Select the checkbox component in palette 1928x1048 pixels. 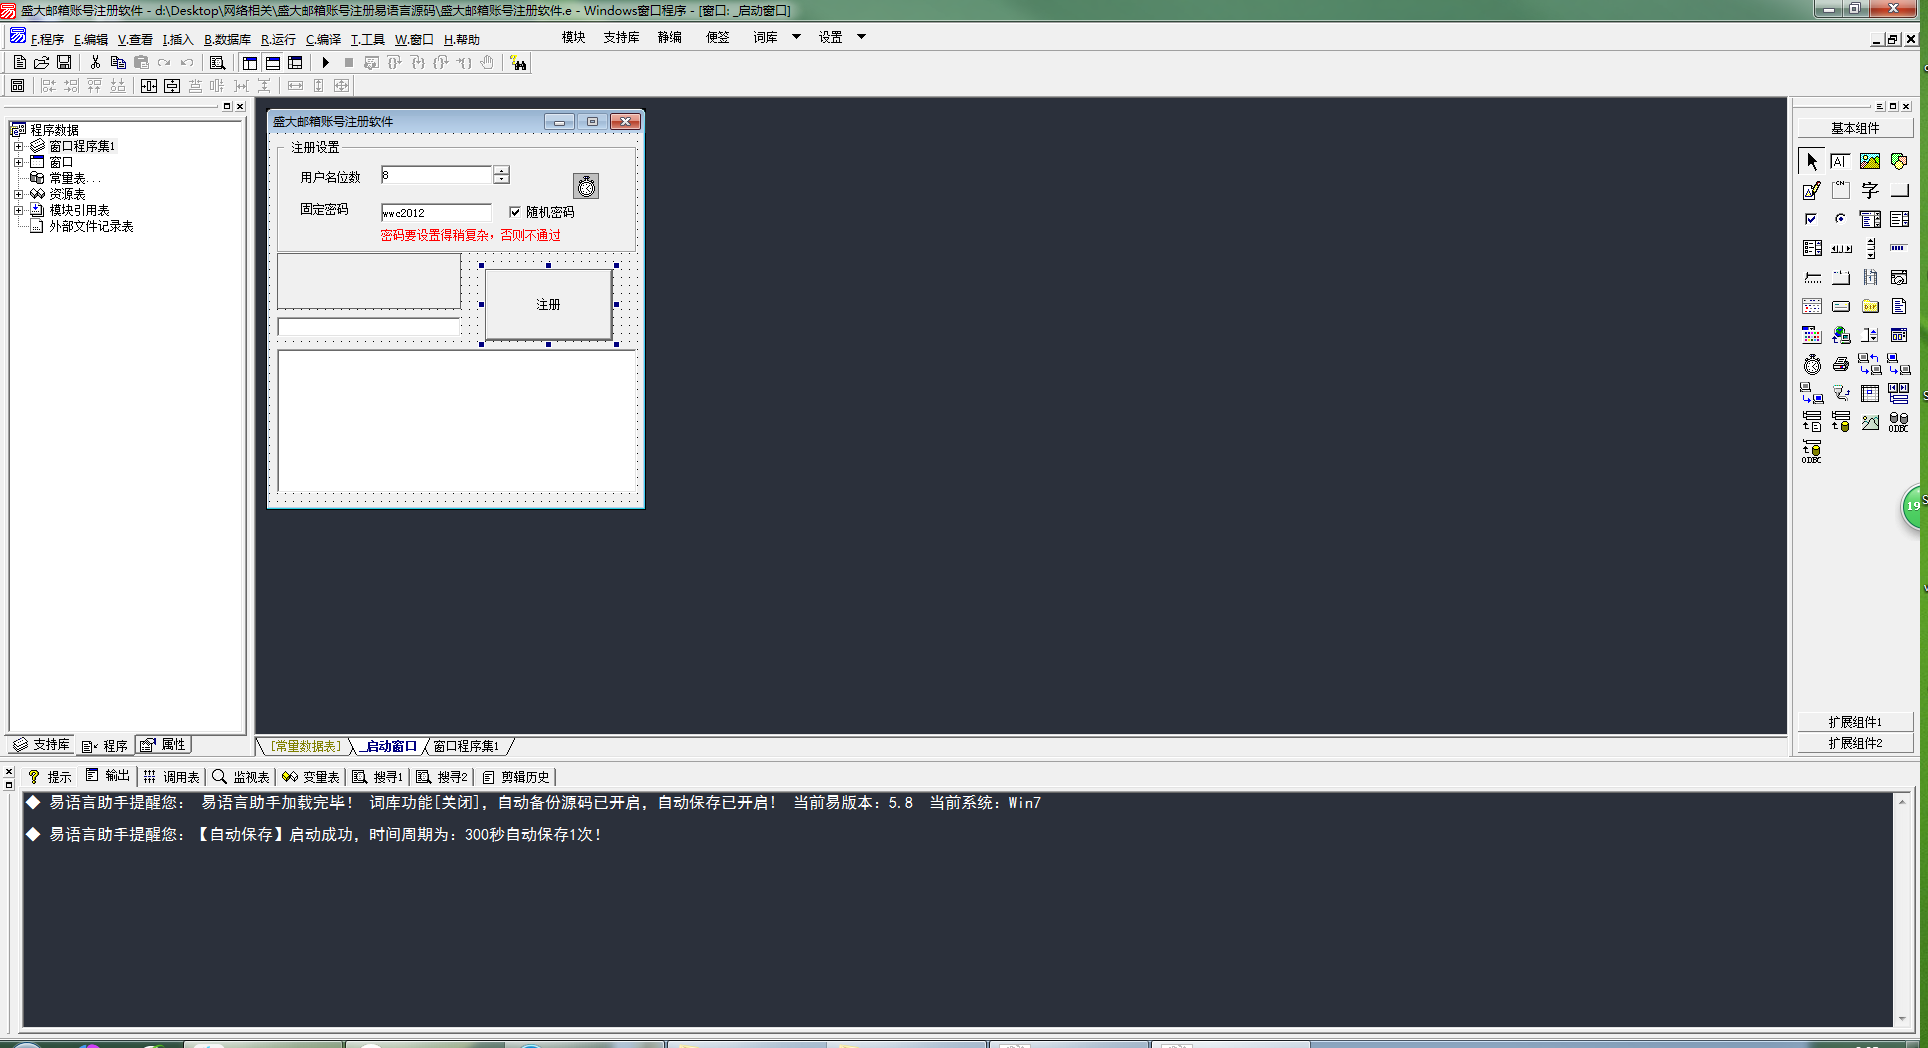[x=1811, y=219]
